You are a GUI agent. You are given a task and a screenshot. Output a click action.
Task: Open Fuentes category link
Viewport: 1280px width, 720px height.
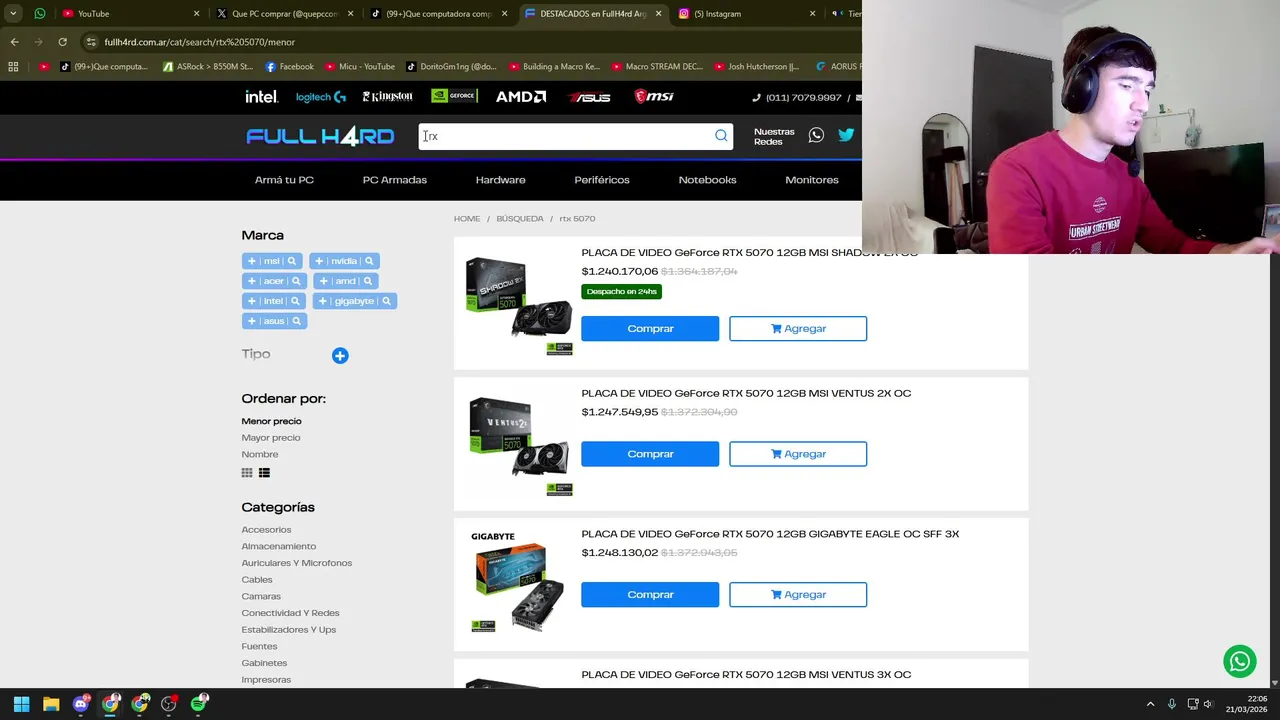[x=259, y=646]
